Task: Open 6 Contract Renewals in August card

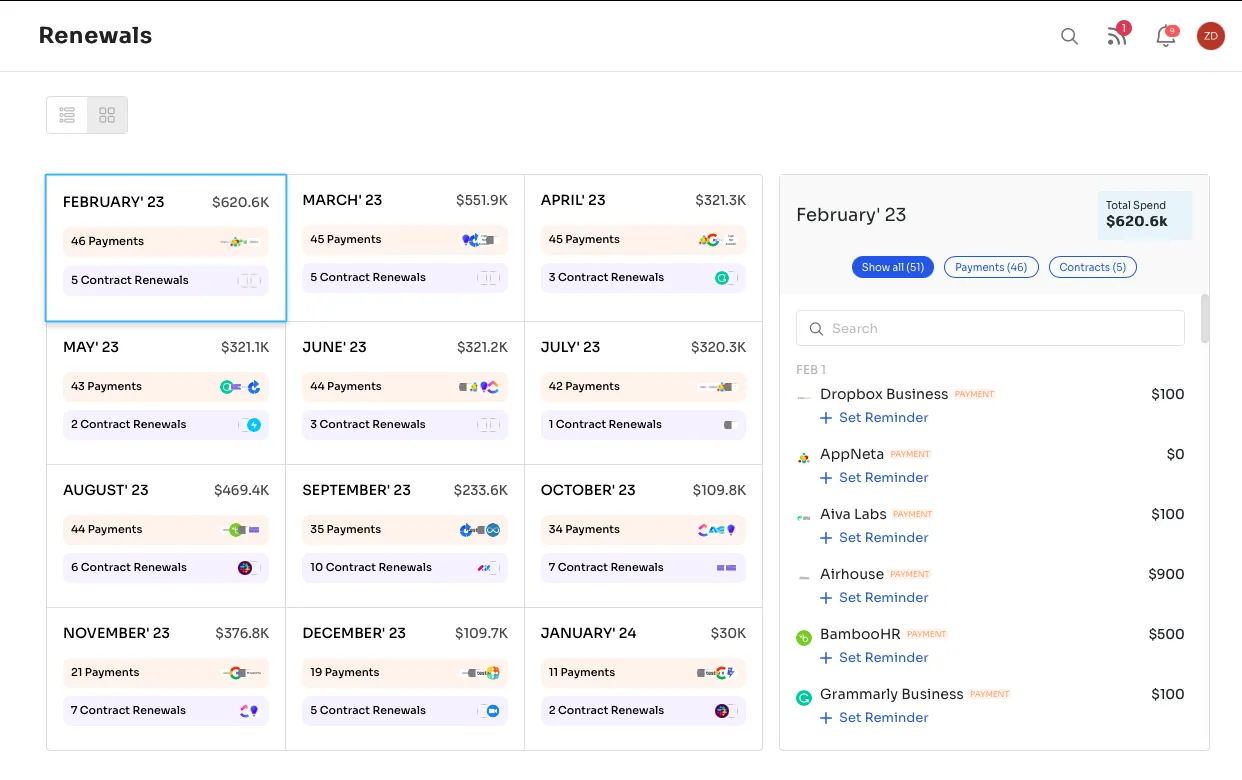Action: click(x=166, y=567)
